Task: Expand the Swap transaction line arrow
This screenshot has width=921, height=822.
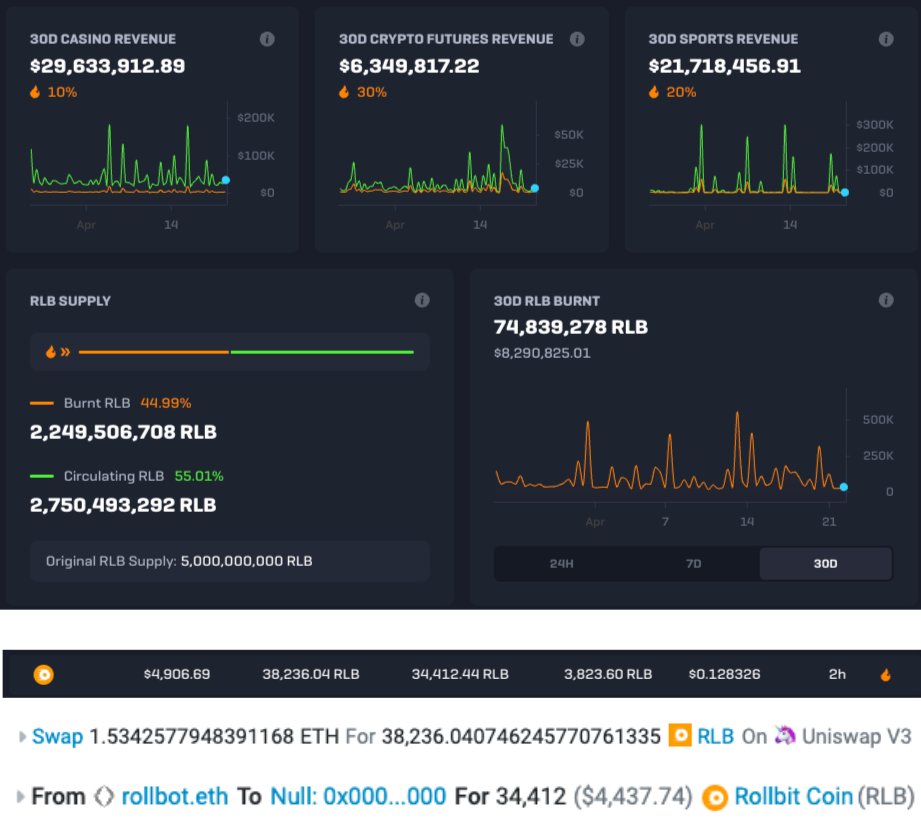Action: 22,736
